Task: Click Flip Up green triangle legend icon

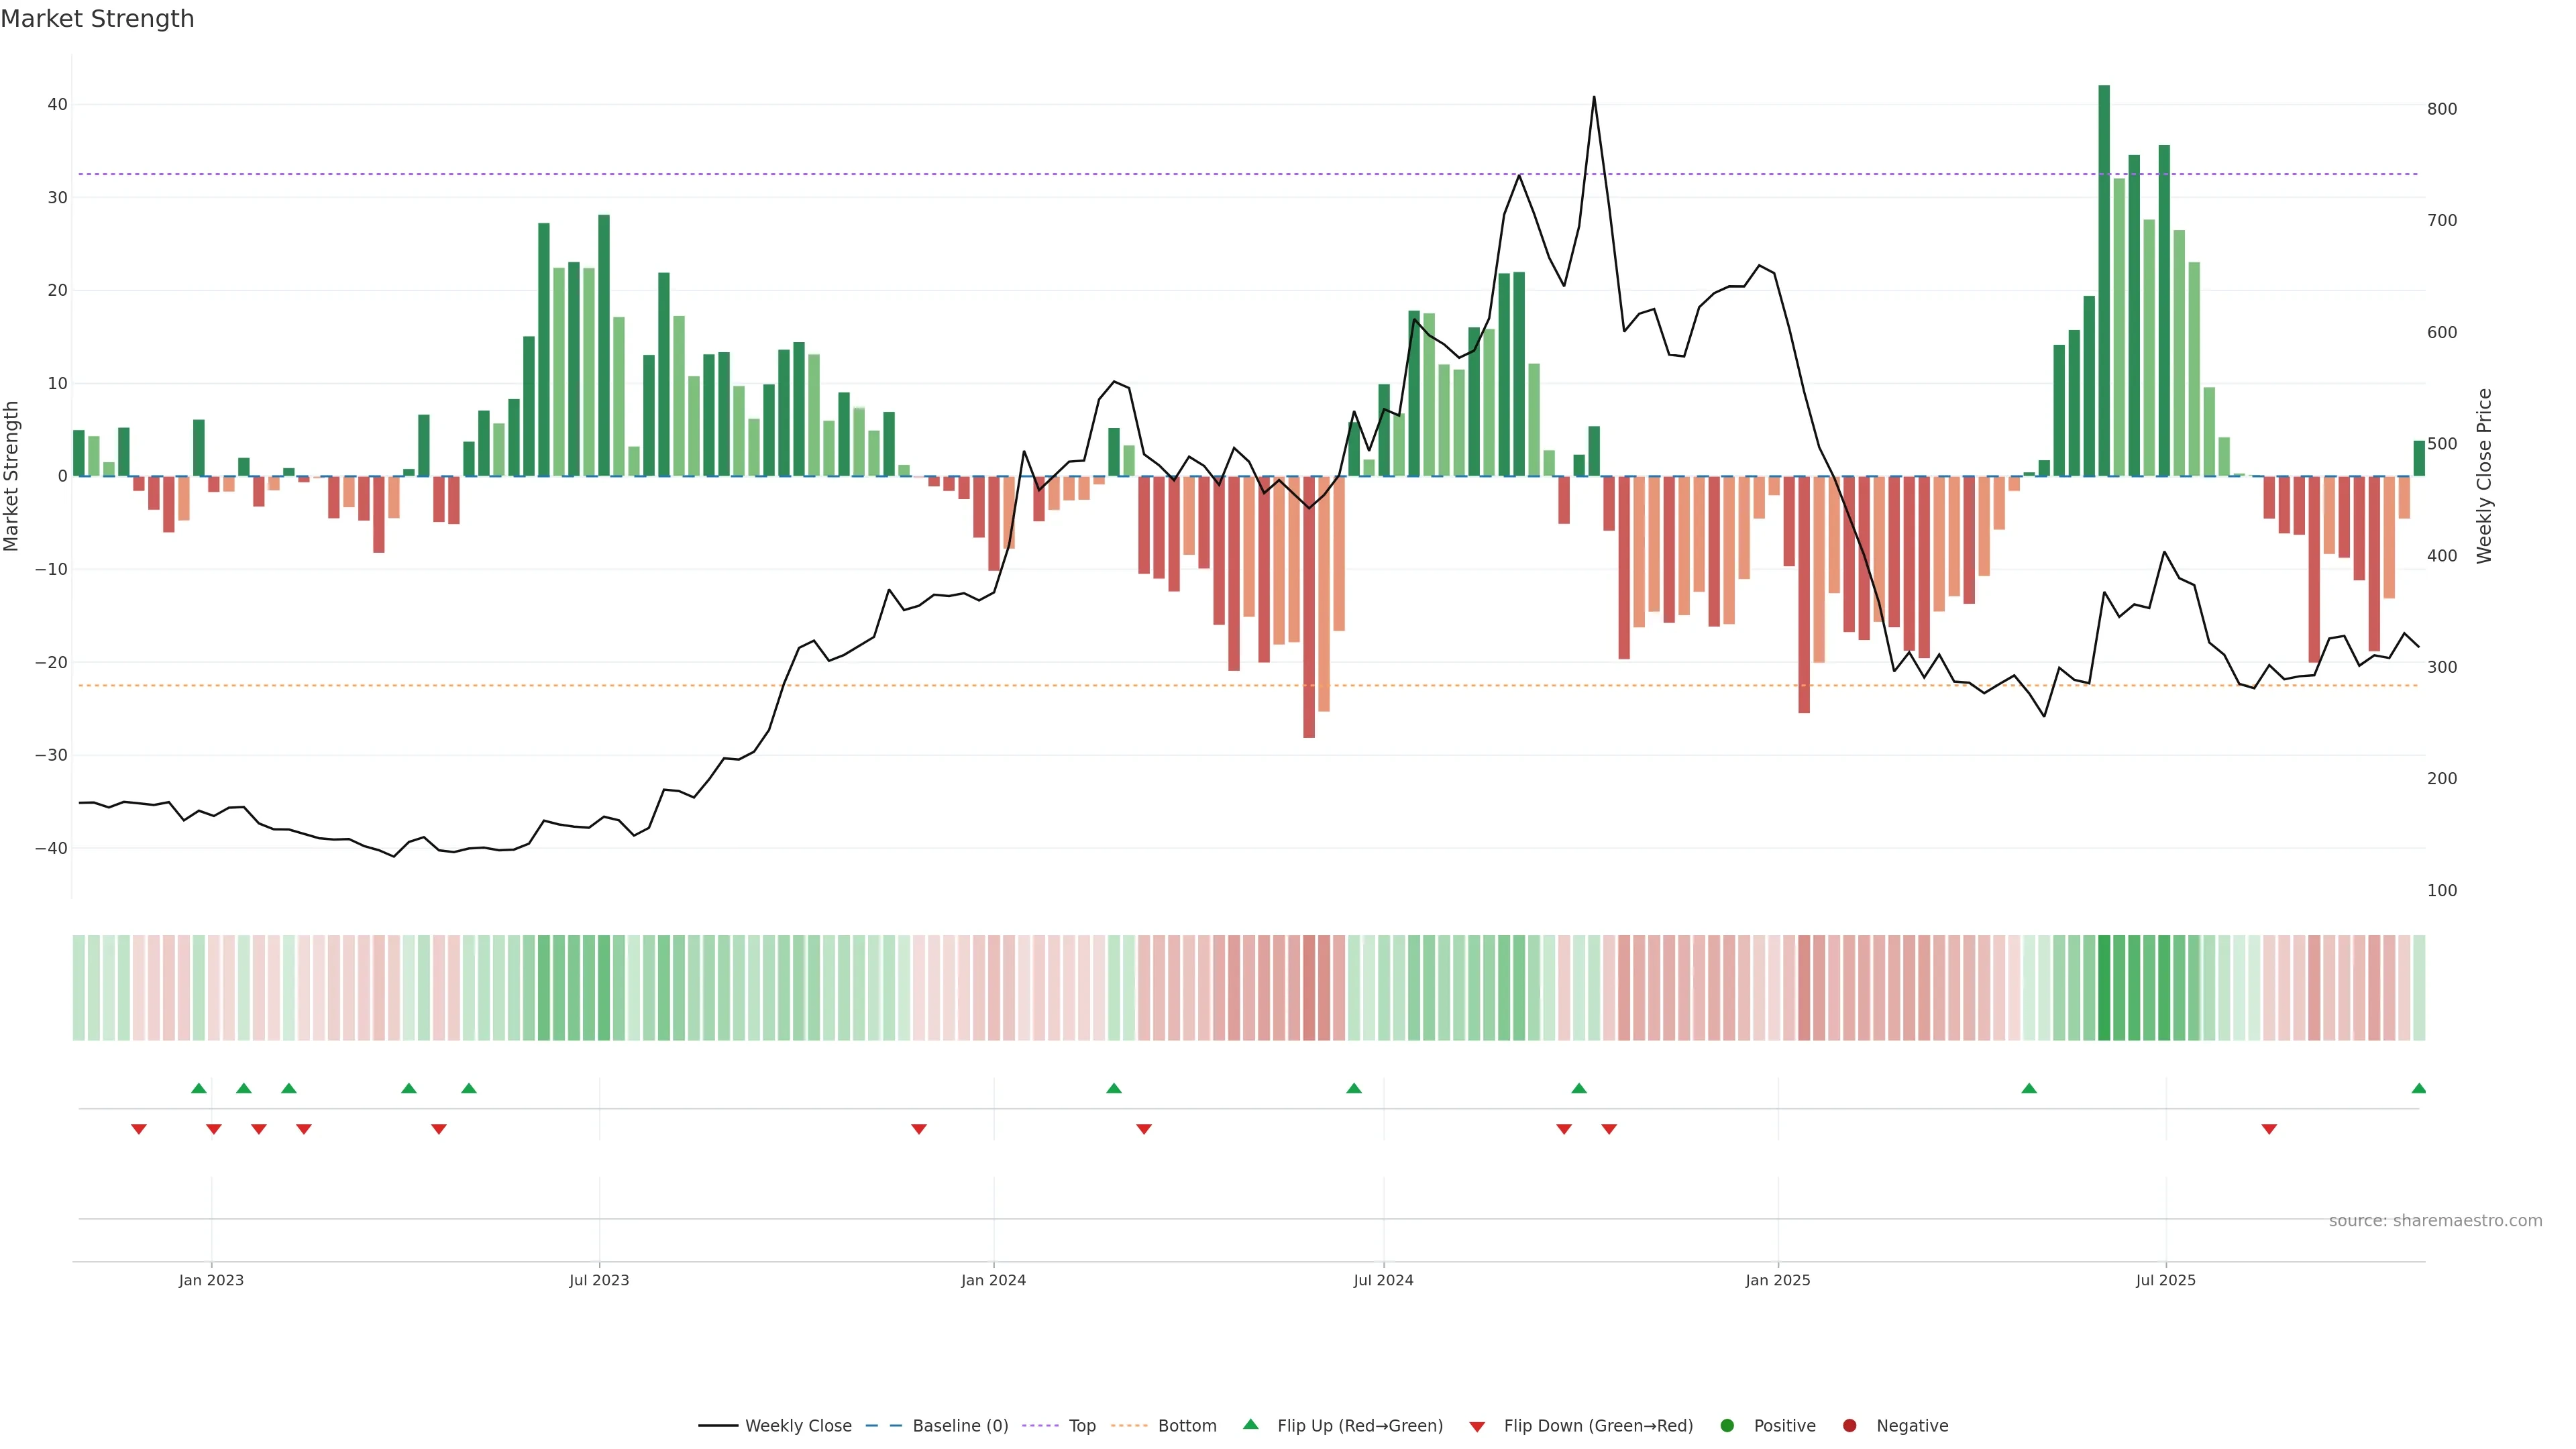Action: click(x=1250, y=1425)
